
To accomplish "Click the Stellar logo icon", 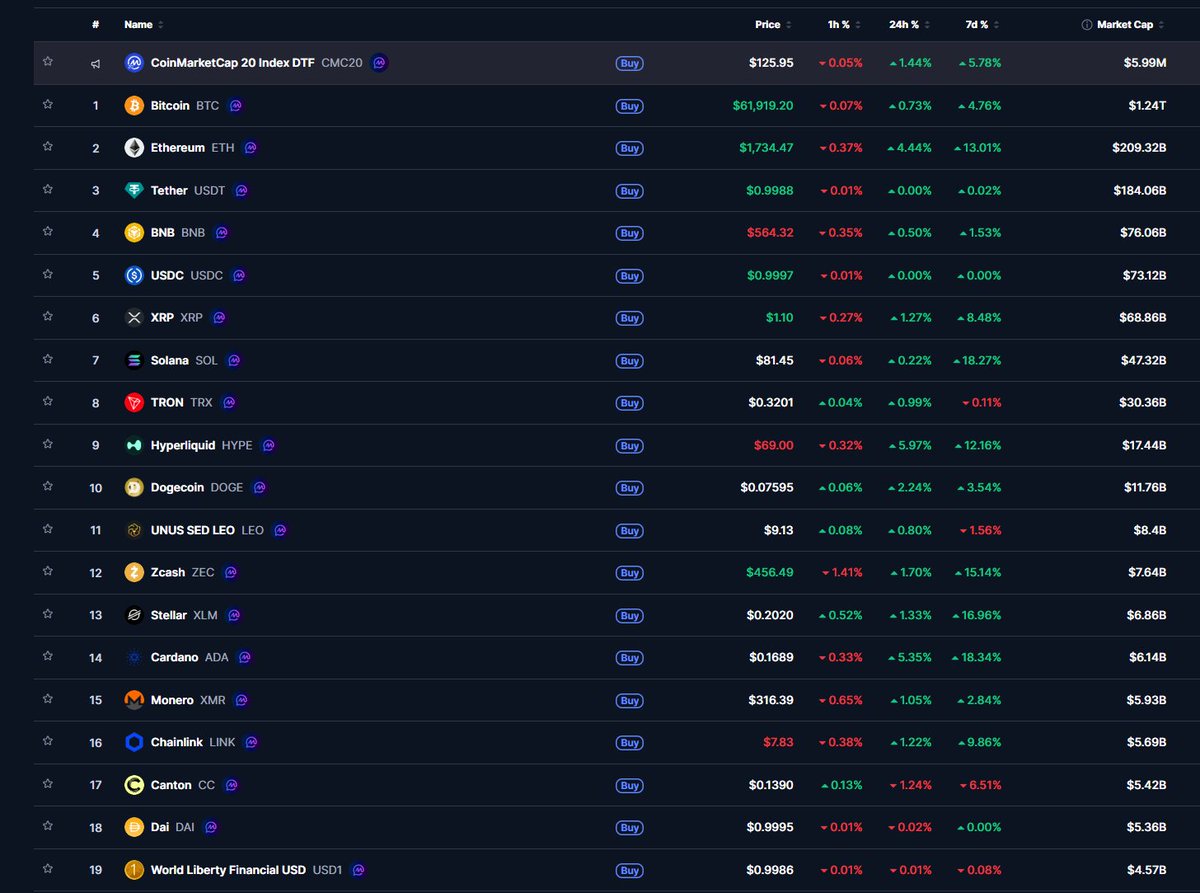I will pyautogui.click(x=134, y=615).
